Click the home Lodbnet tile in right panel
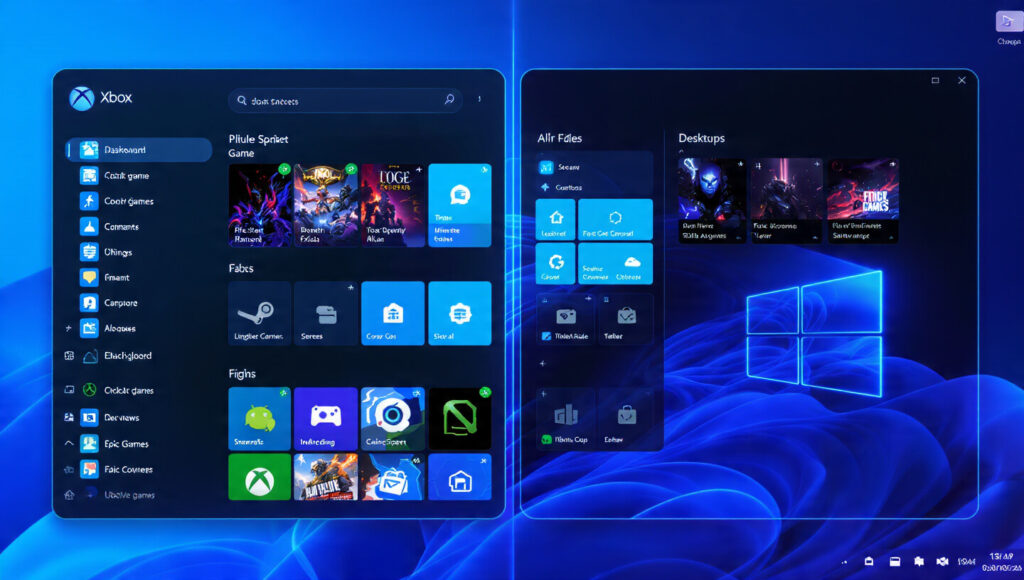This screenshot has height=580, width=1024. coord(554,218)
